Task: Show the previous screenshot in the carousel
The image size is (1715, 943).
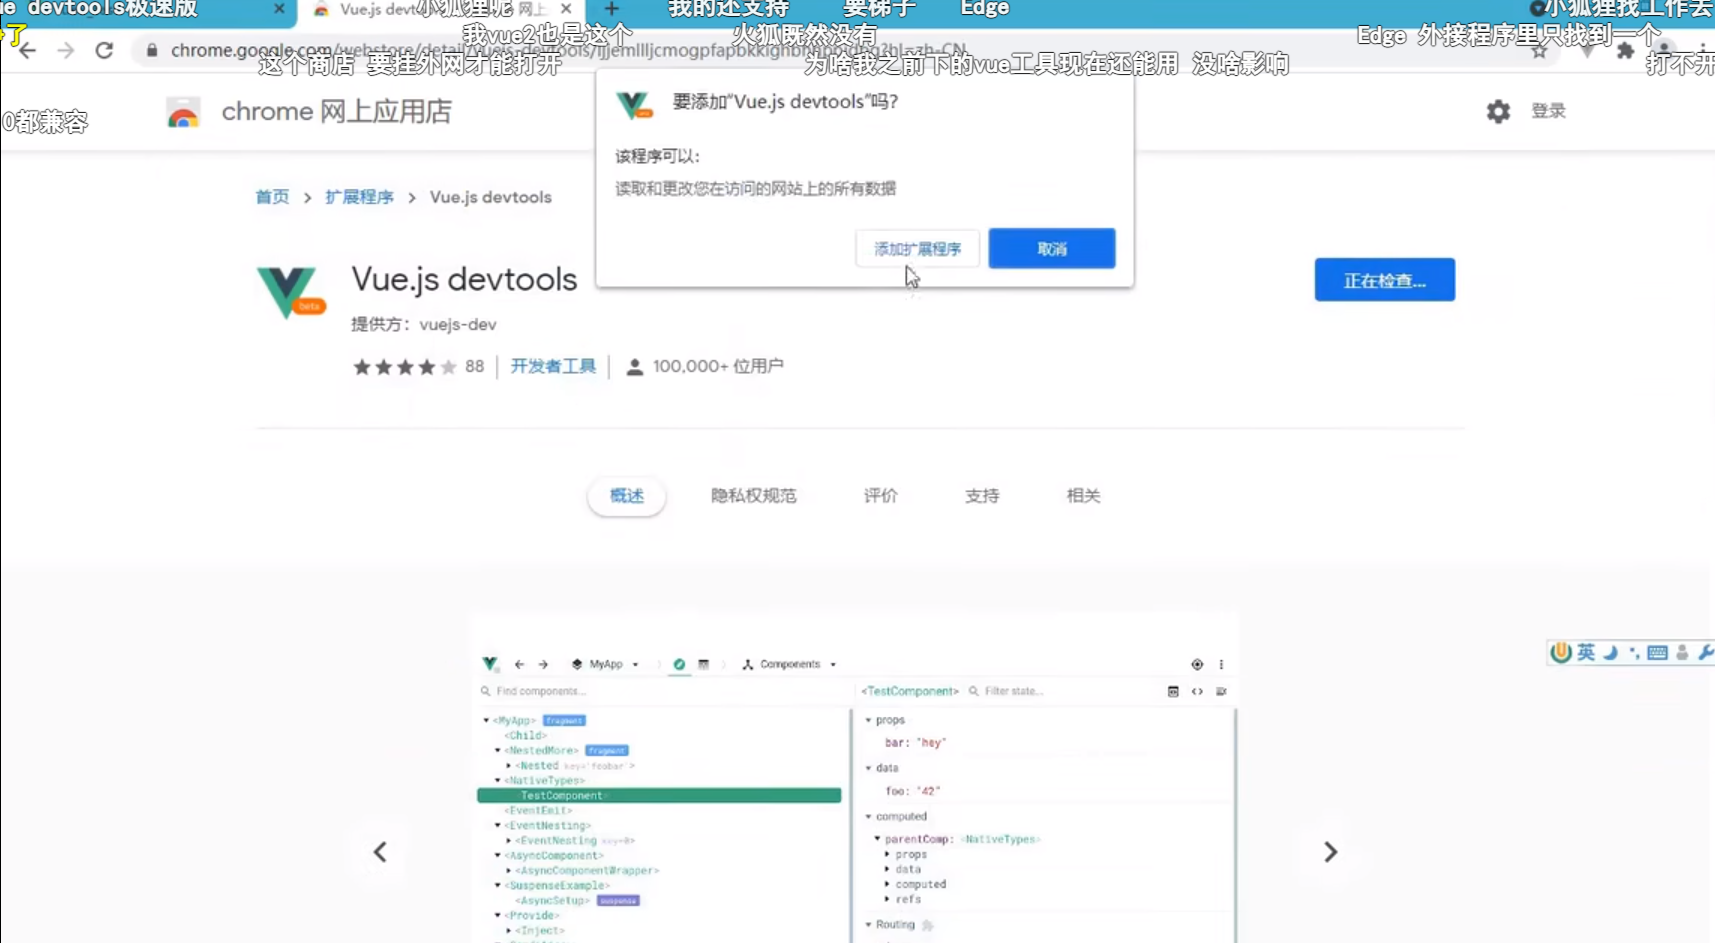Action: pyautogui.click(x=380, y=852)
